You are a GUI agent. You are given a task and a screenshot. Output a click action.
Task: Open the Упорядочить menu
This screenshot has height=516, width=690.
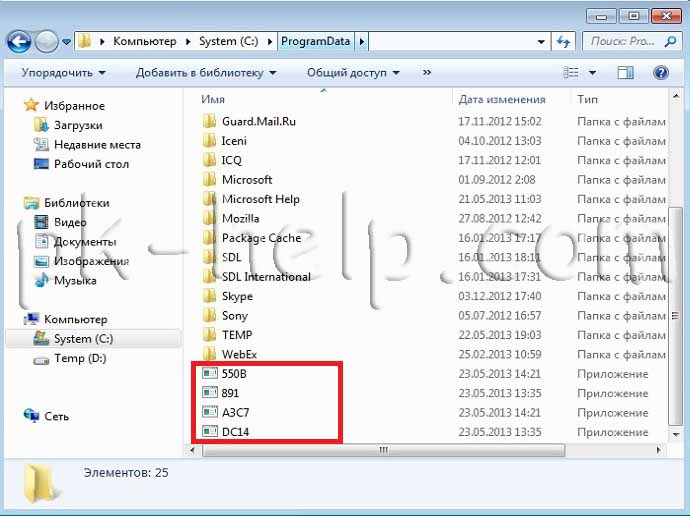pyautogui.click(x=63, y=73)
